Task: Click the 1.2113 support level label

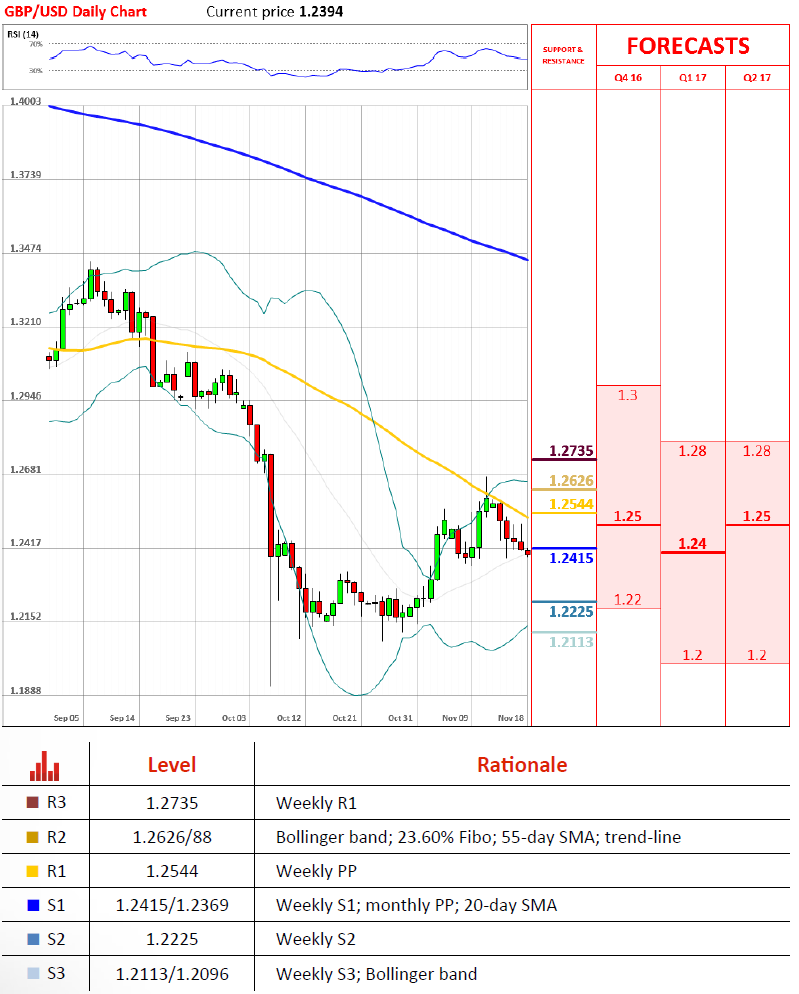Action: (x=571, y=642)
